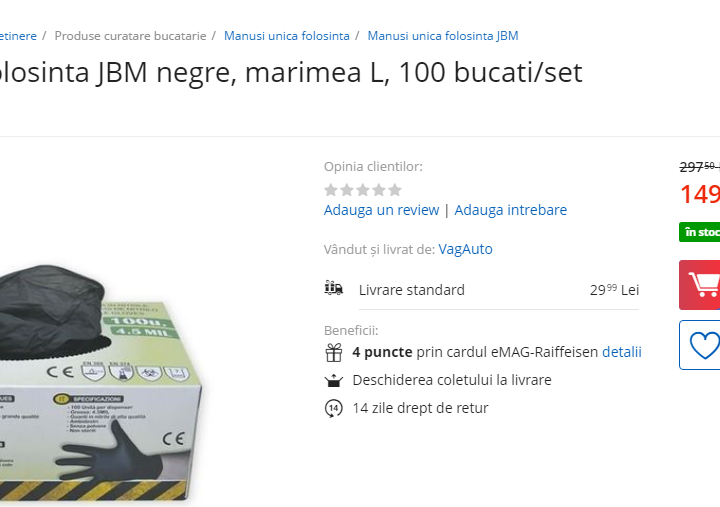Click the 14-day return icon

(x=334, y=408)
